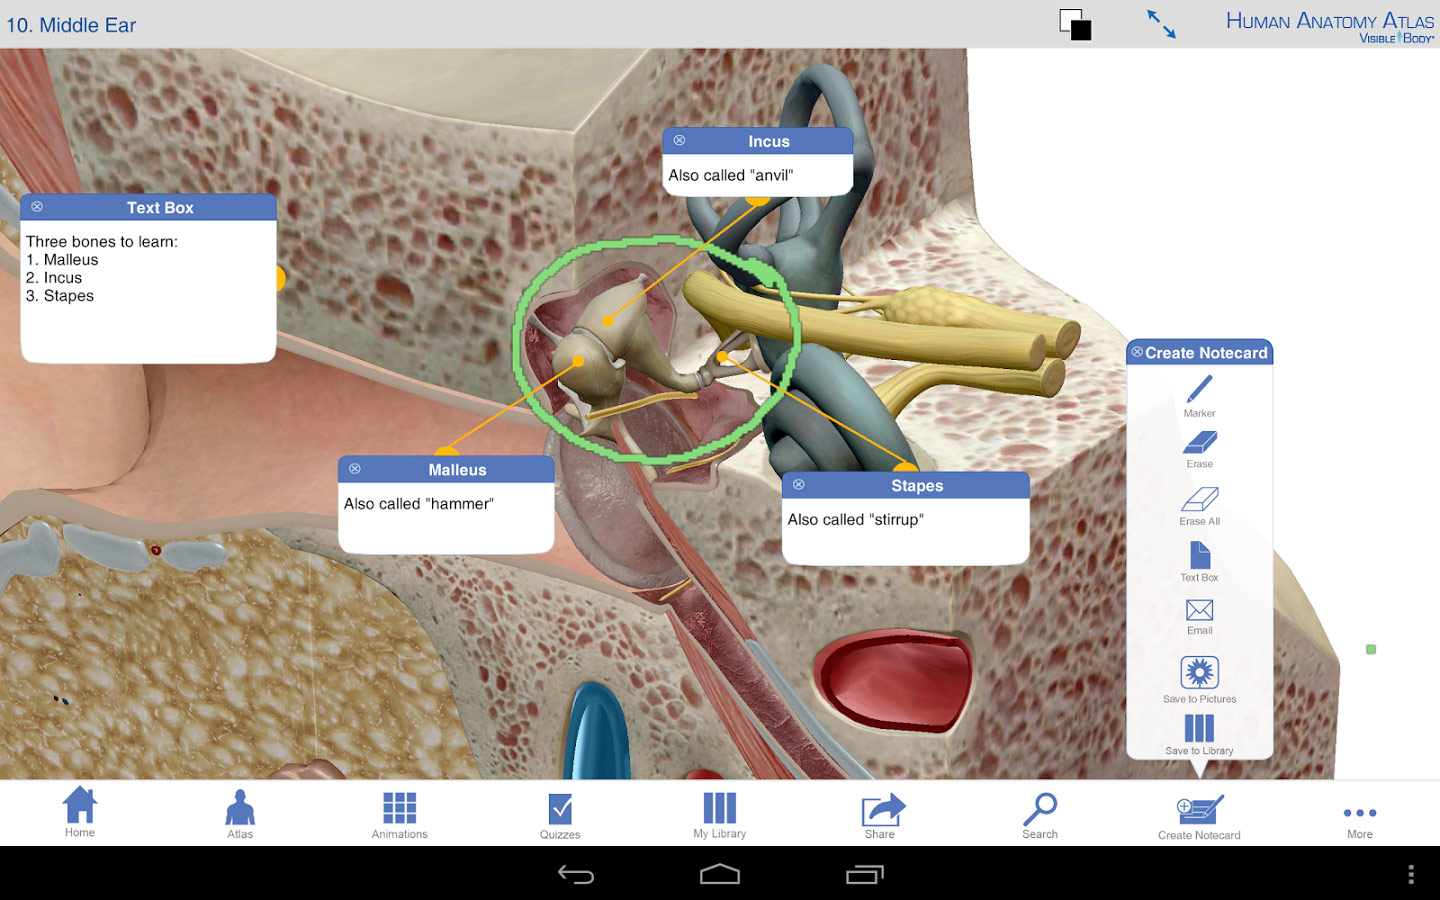Save notecard to Pictures

tap(1199, 680)
